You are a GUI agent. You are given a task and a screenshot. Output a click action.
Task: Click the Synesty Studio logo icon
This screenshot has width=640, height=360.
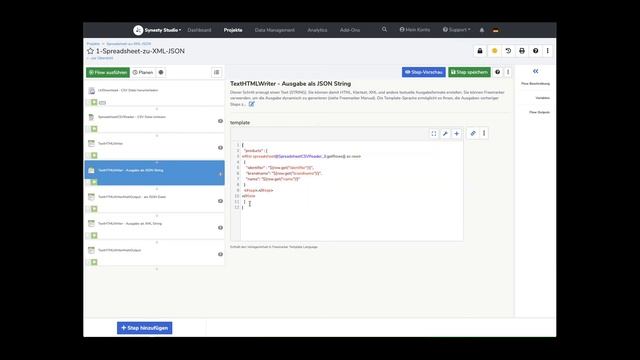[138, 30]
